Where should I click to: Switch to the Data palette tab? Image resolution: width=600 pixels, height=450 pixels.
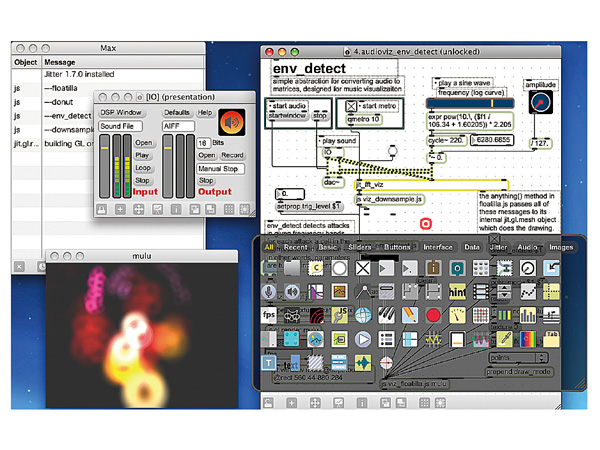click(x=472, y=247)
